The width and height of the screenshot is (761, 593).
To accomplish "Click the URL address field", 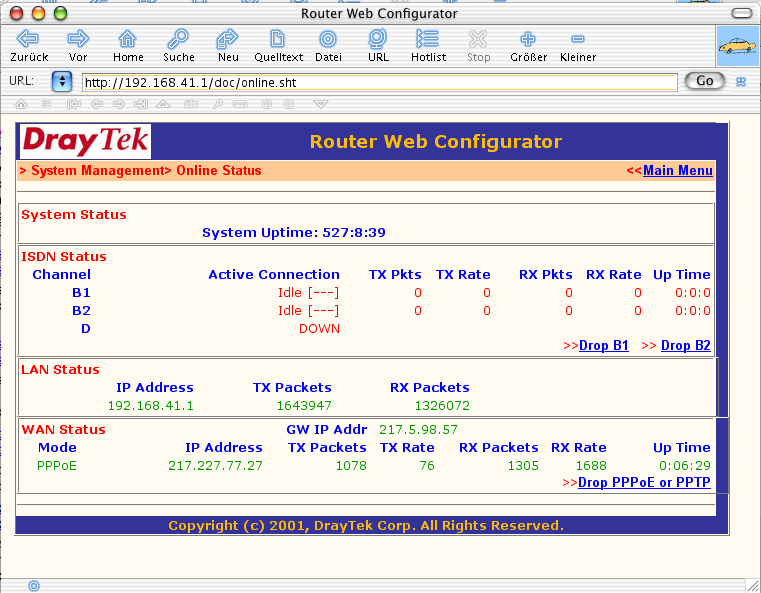I will [x=380, y=82].
